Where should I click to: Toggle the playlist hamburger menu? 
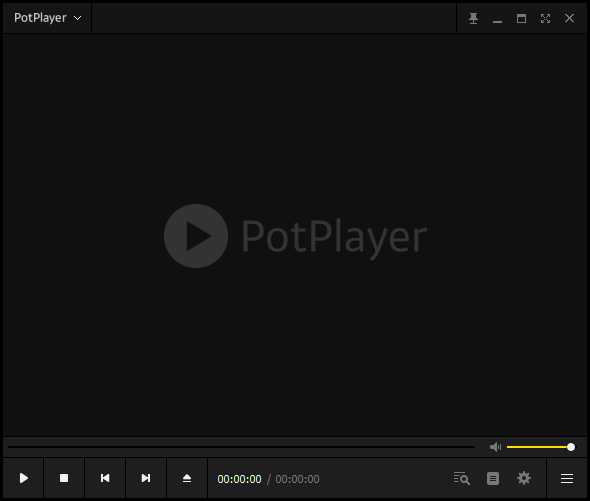pyautogui.click(x=567, y=478)
